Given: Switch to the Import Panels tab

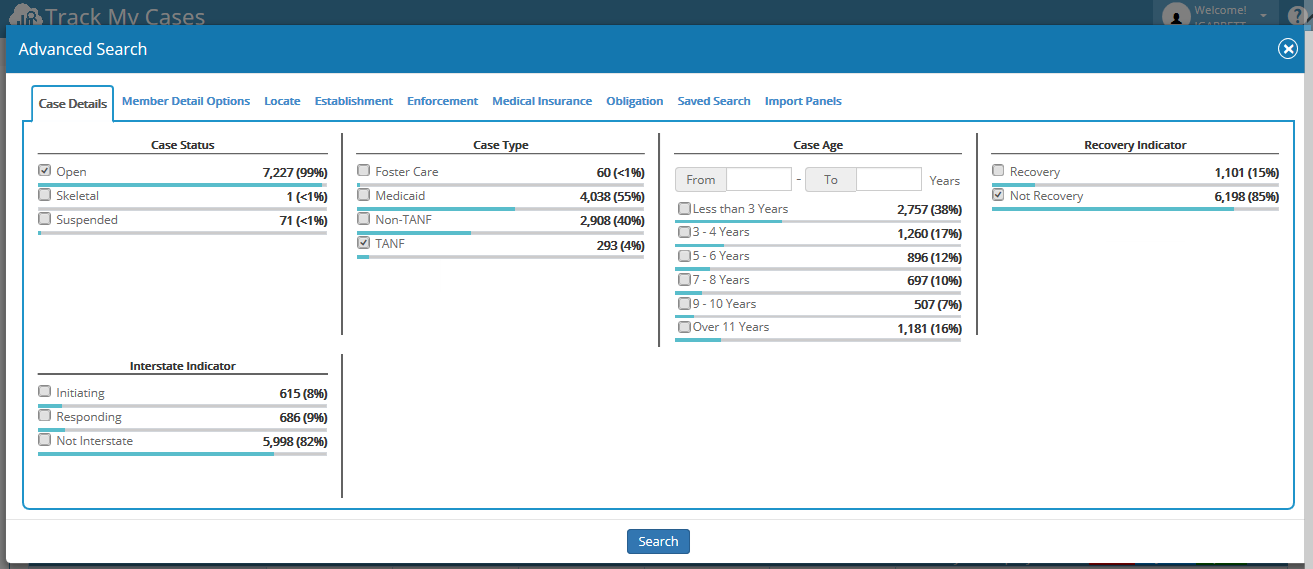Looking at the screenshot, I should (803, 101).
